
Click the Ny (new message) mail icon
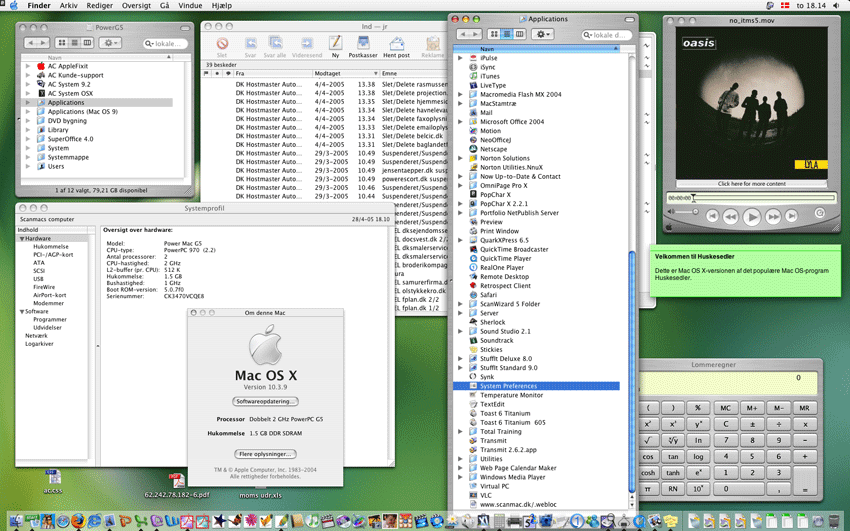pyautogui.click(x=335, y=44)
